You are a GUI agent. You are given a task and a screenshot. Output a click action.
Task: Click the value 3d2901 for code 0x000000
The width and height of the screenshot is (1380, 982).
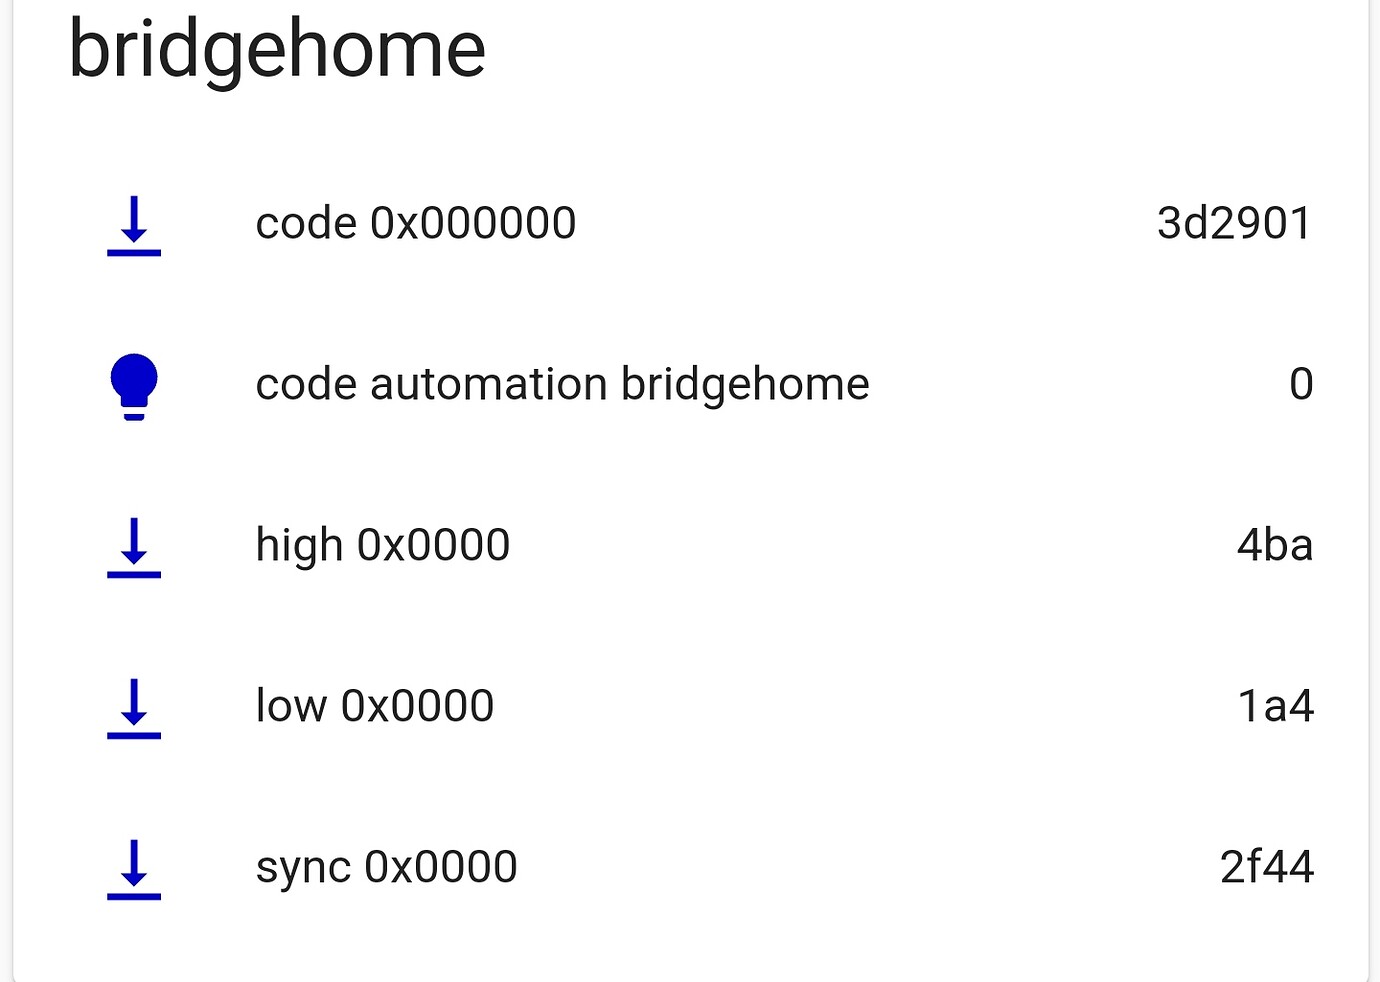1234,223
